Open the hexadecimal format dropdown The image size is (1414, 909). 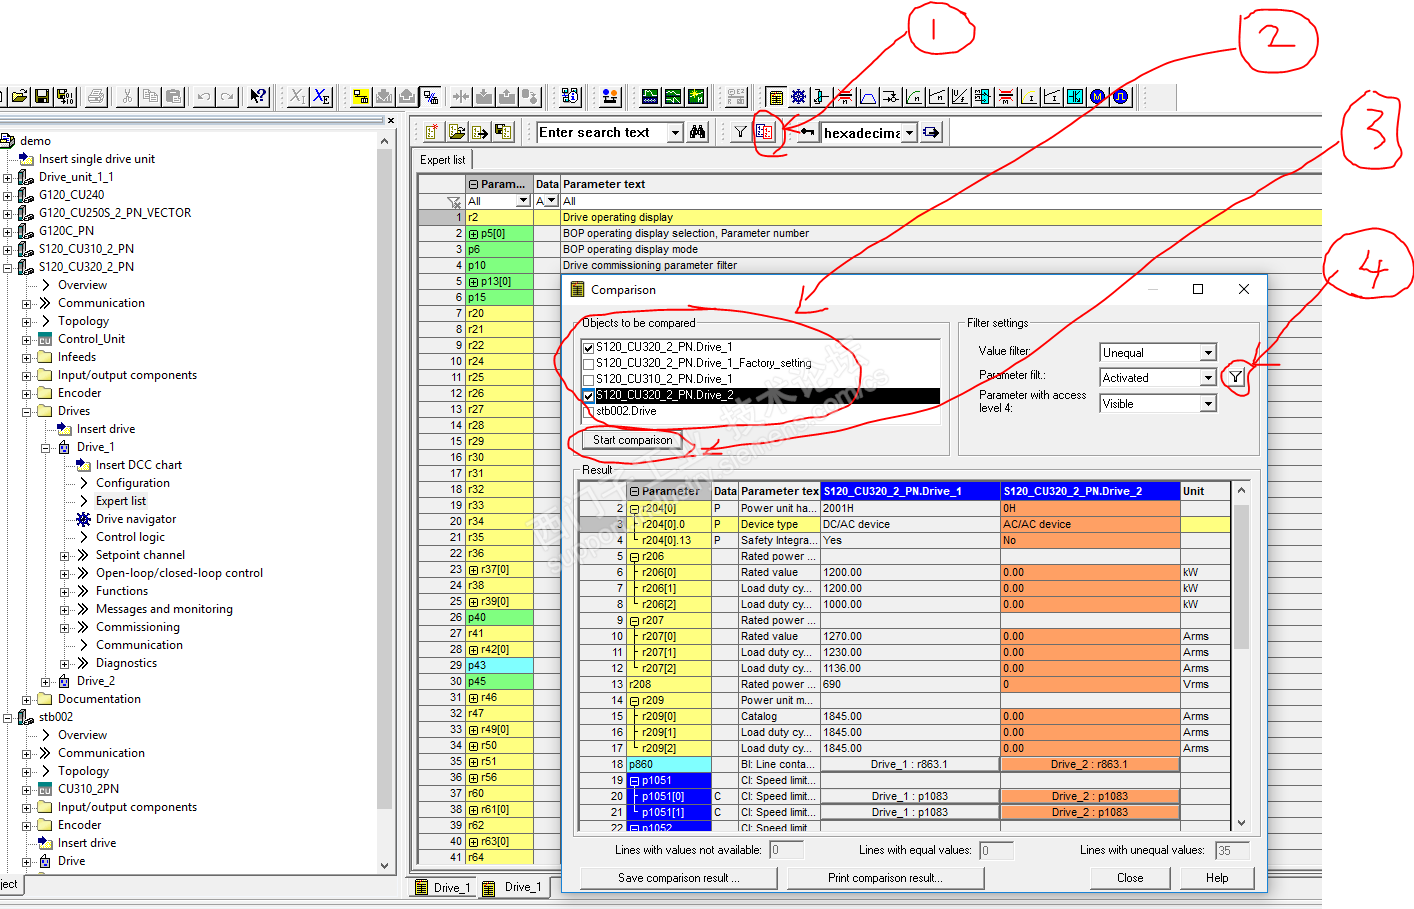(909, 133)
